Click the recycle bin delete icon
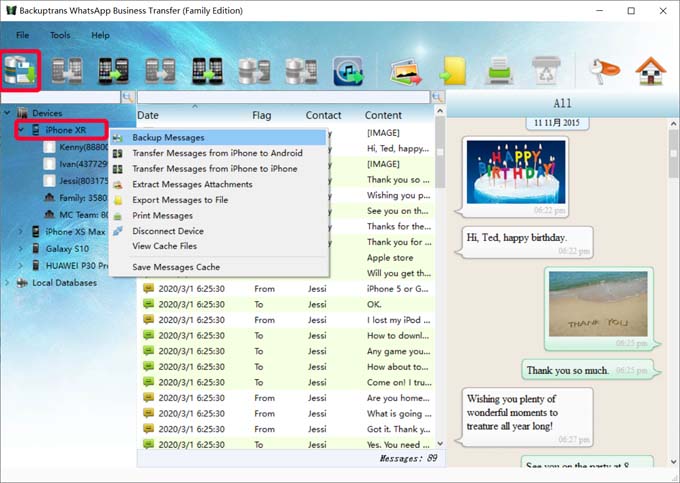This screenshot has height=483, width=680. [546, 70]
